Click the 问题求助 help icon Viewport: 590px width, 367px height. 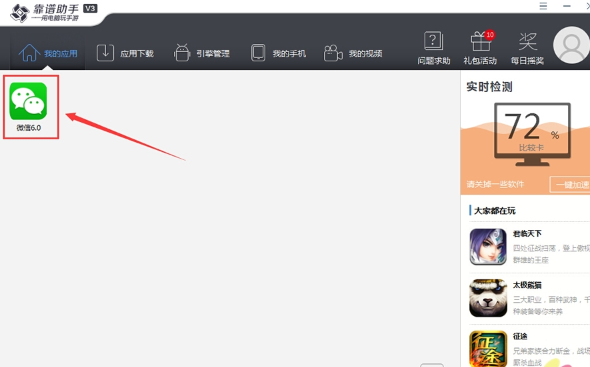tap(433, 41)
